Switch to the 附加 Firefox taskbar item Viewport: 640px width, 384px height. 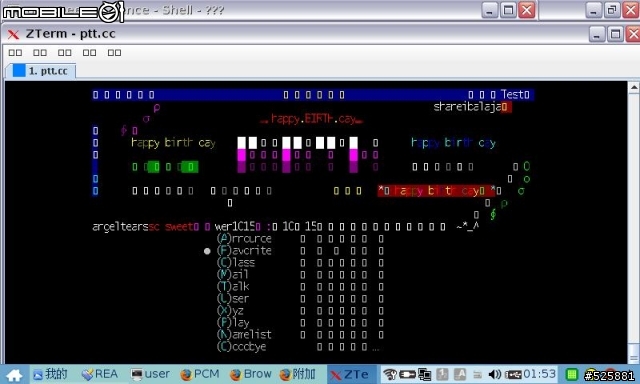[298, 374]
